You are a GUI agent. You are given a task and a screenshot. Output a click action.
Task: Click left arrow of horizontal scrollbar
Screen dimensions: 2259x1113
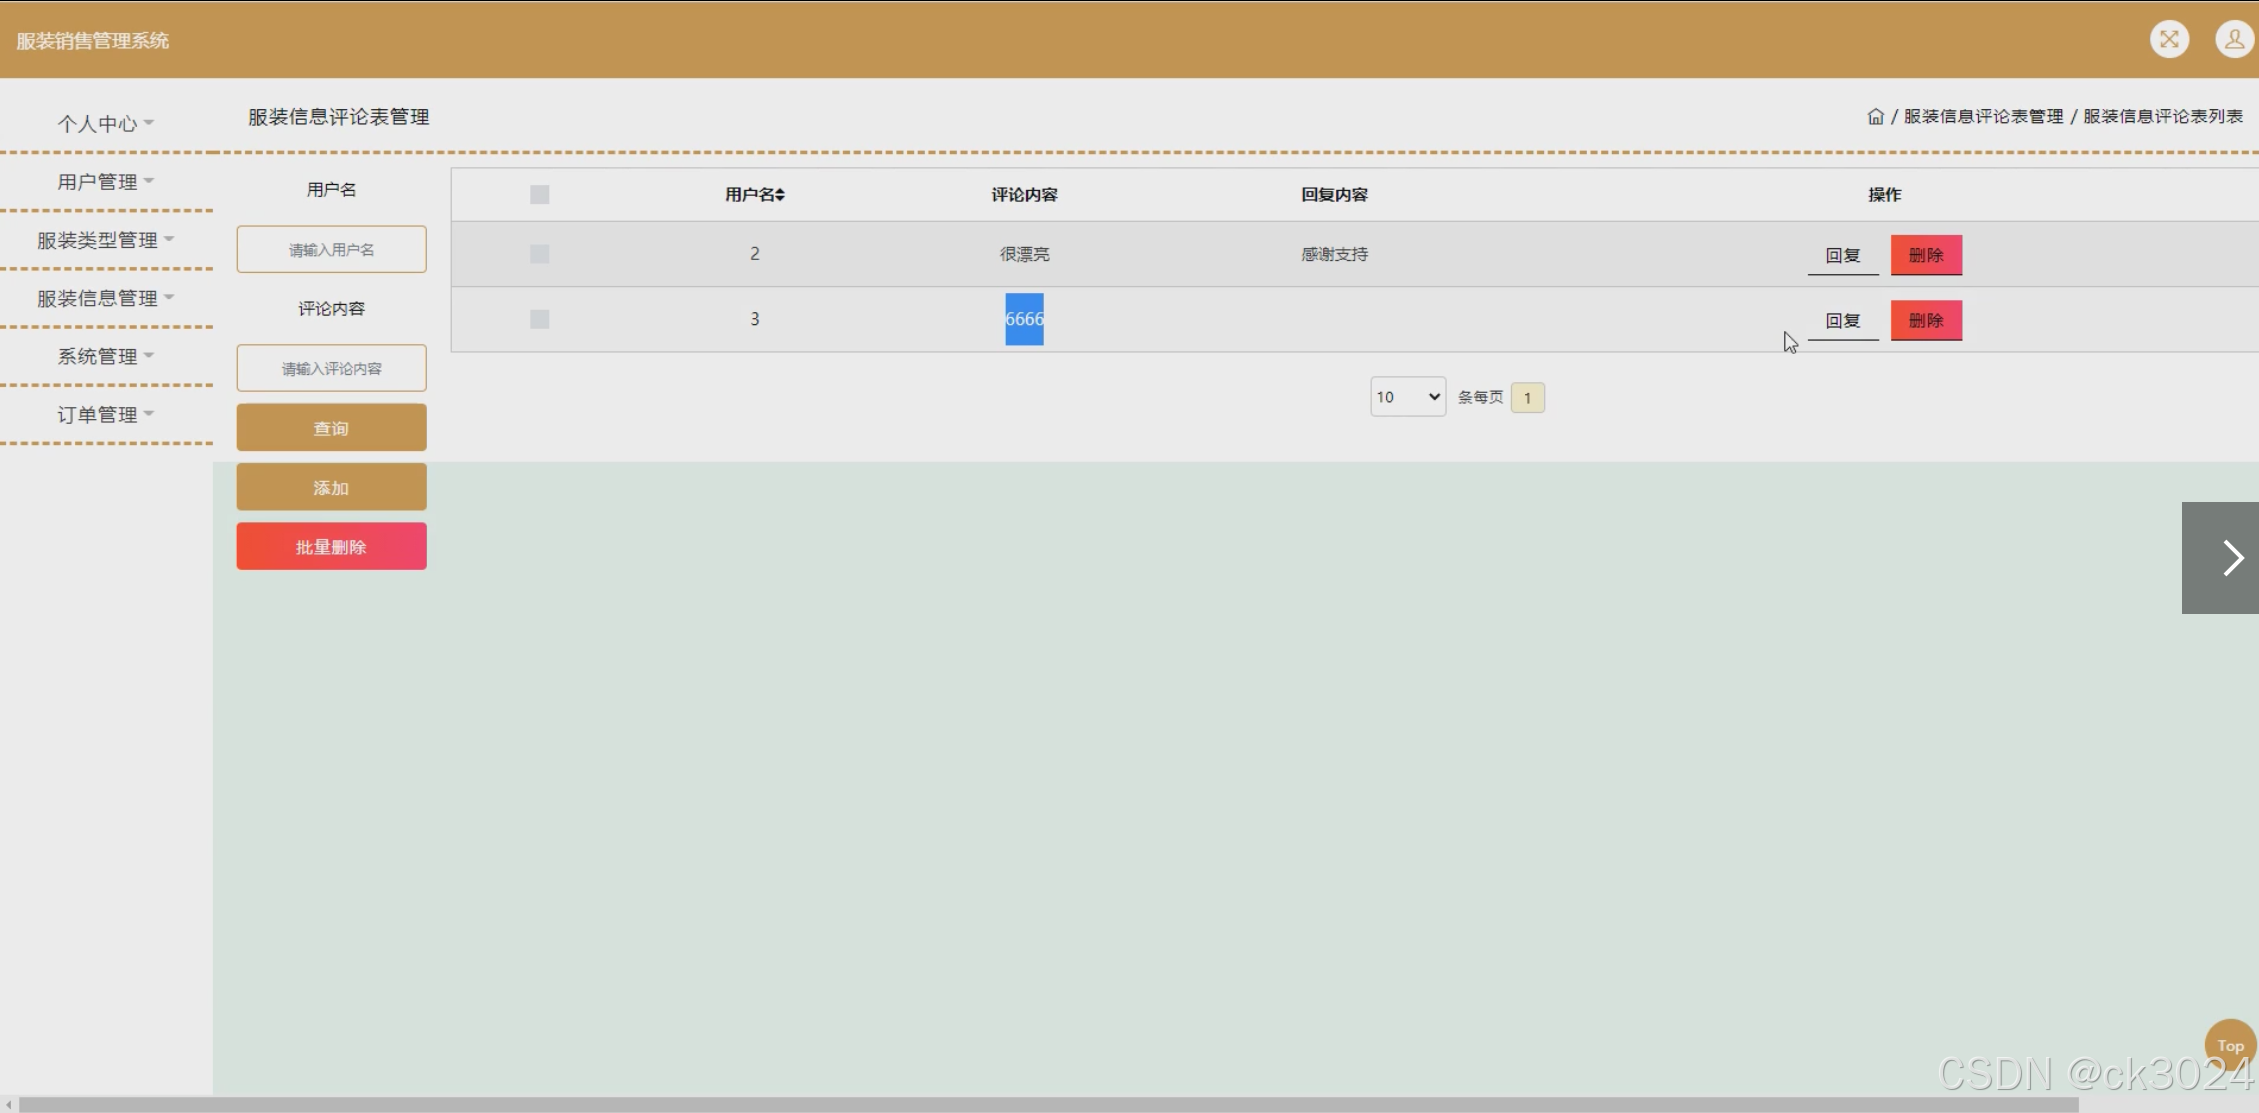tap(9, 1105)
